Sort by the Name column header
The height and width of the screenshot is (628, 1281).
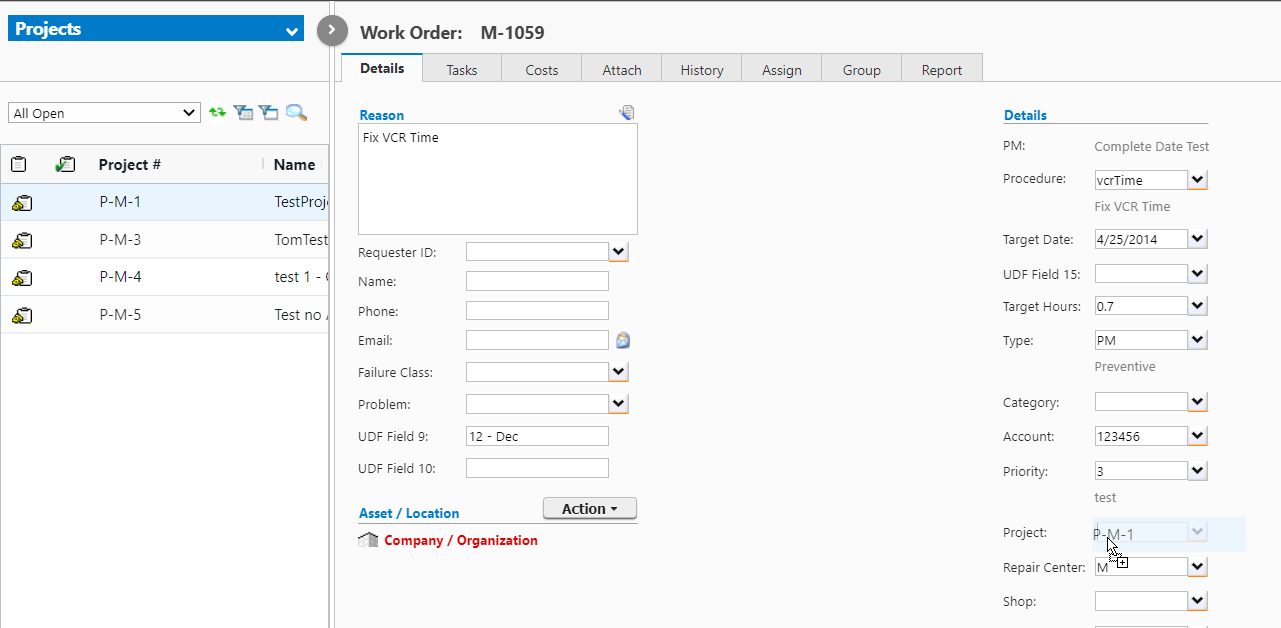[295, 164]
